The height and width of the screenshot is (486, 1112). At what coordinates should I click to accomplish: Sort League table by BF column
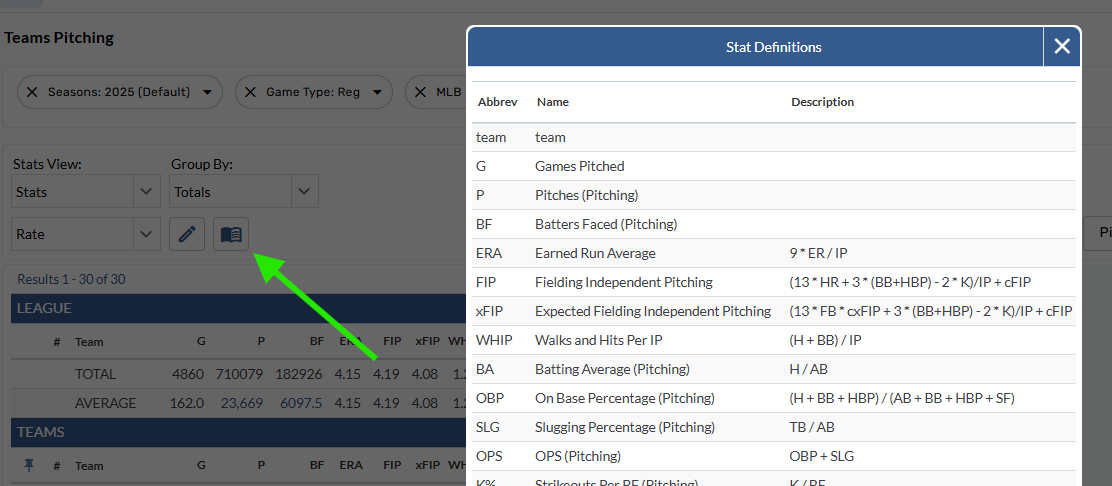(316, 341)
